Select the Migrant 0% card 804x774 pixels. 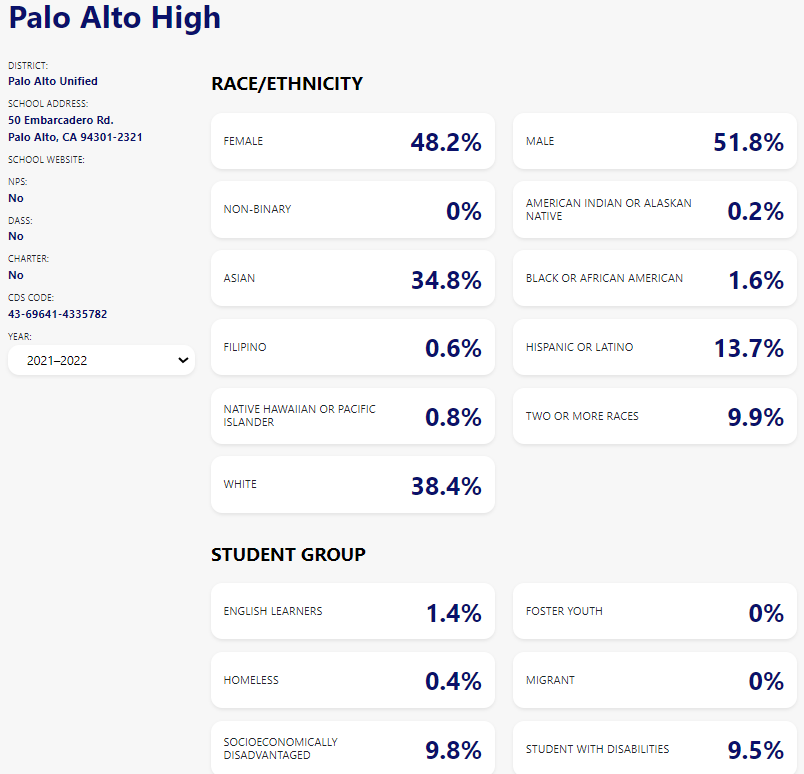654,681
